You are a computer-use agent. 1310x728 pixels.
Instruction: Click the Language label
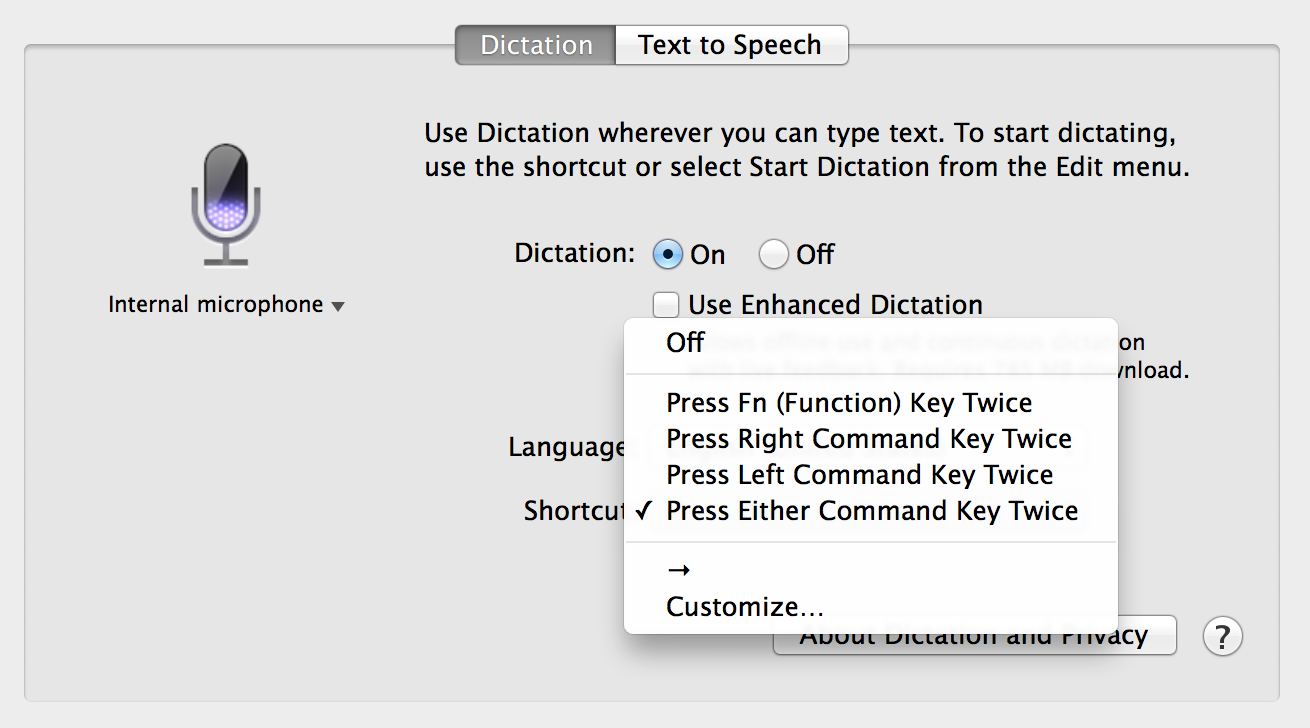point(566,447)
